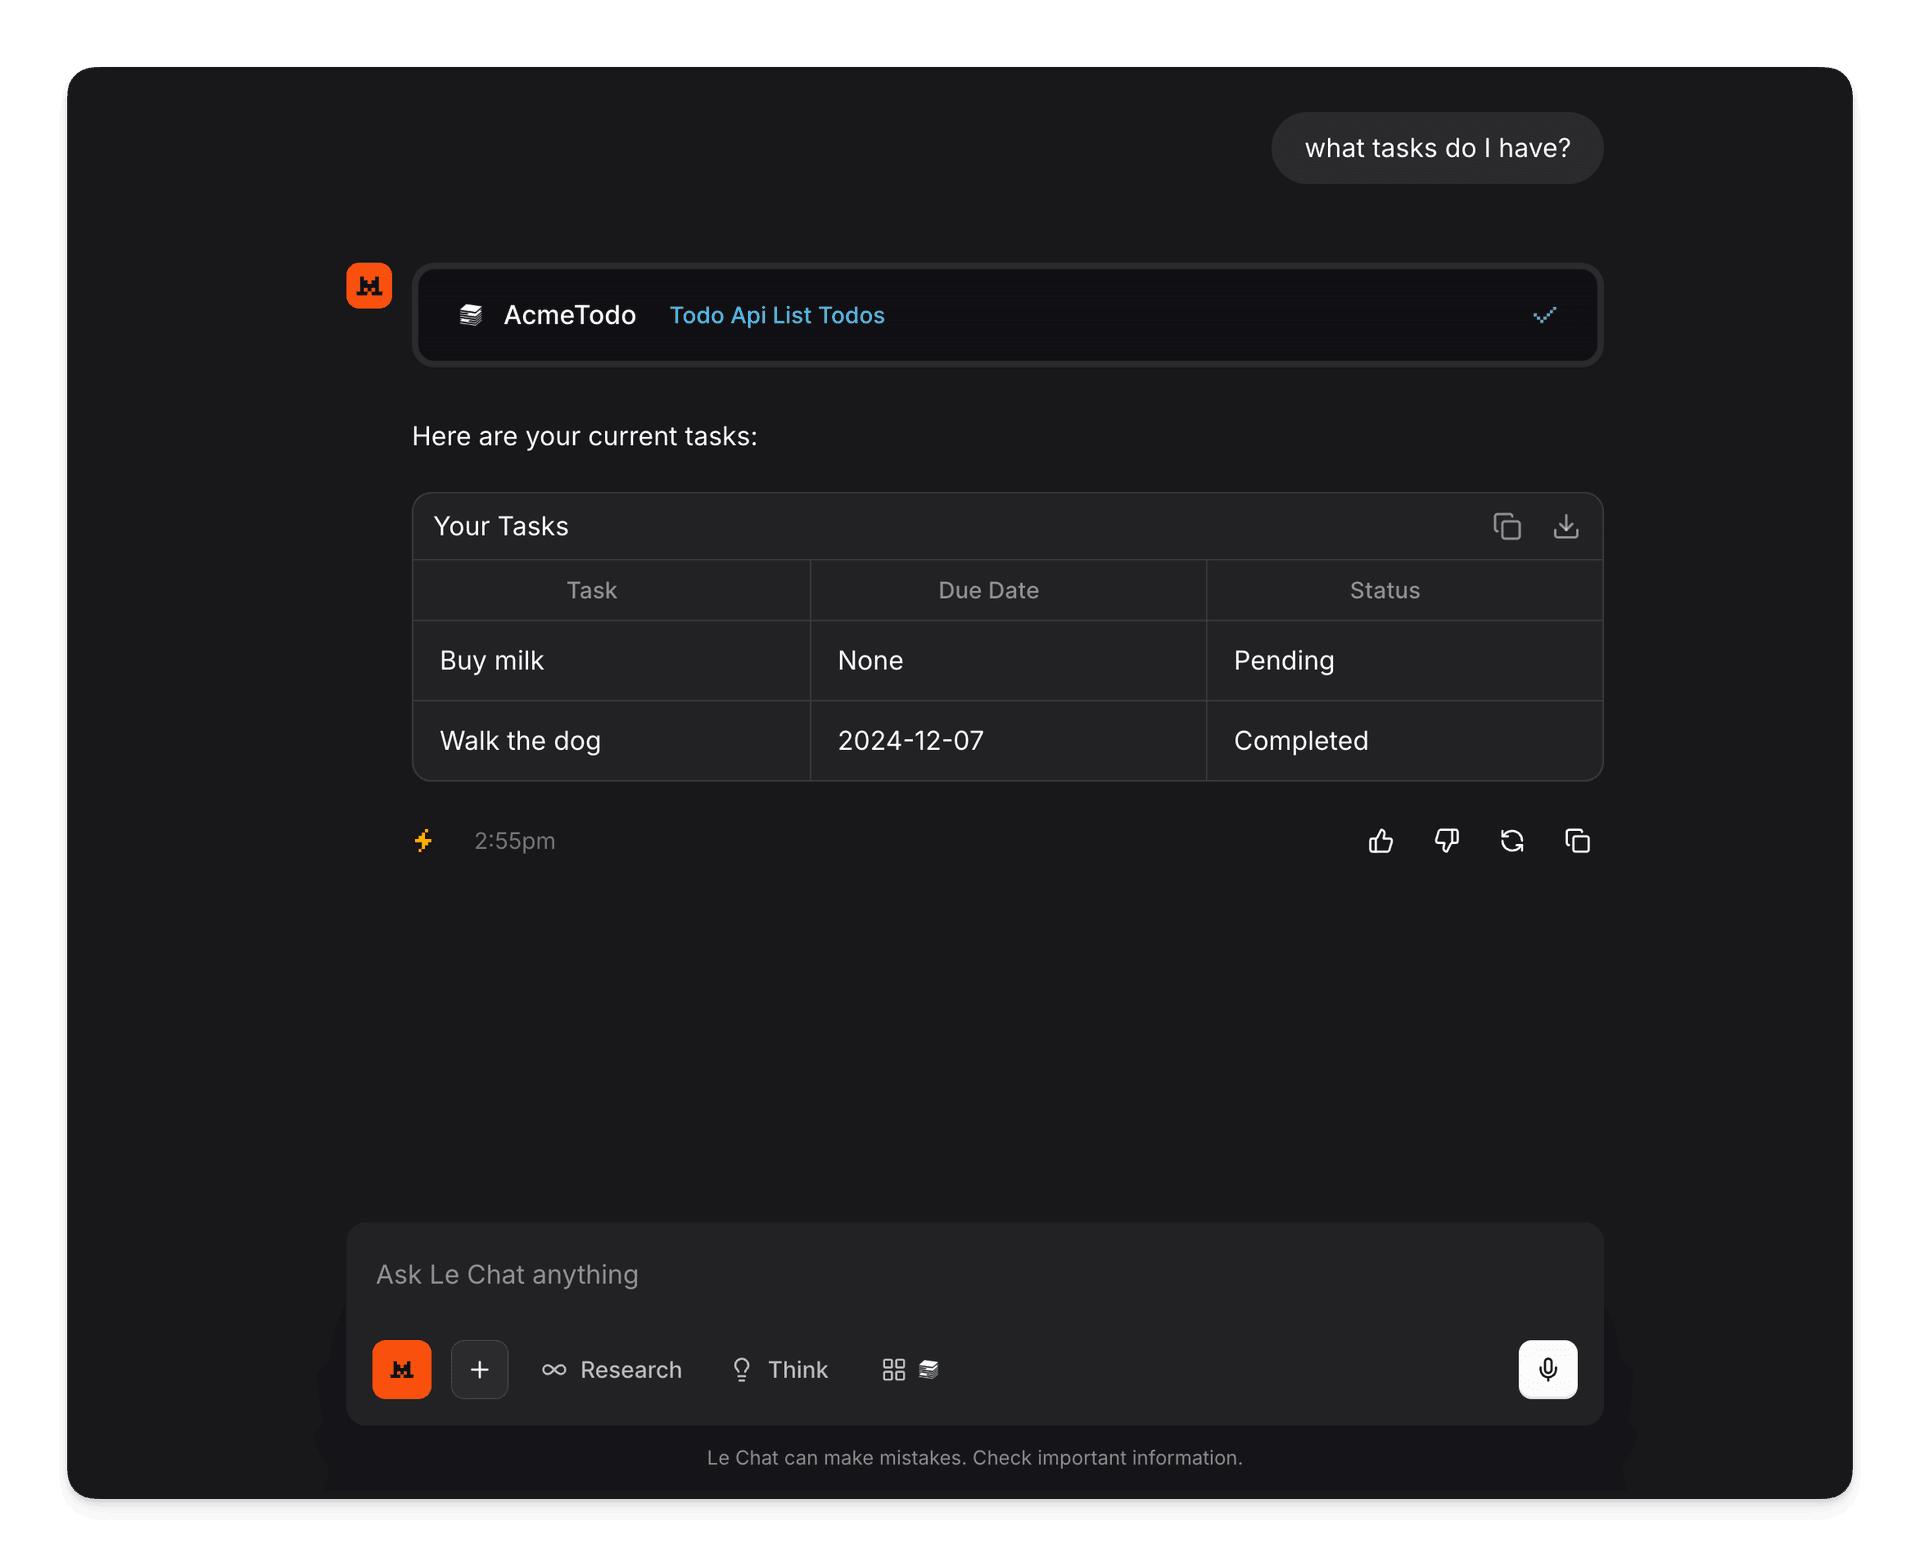The image size is (1920, 1566).
Task: Copy the Your Tasks table
Action: (1506, 526)
